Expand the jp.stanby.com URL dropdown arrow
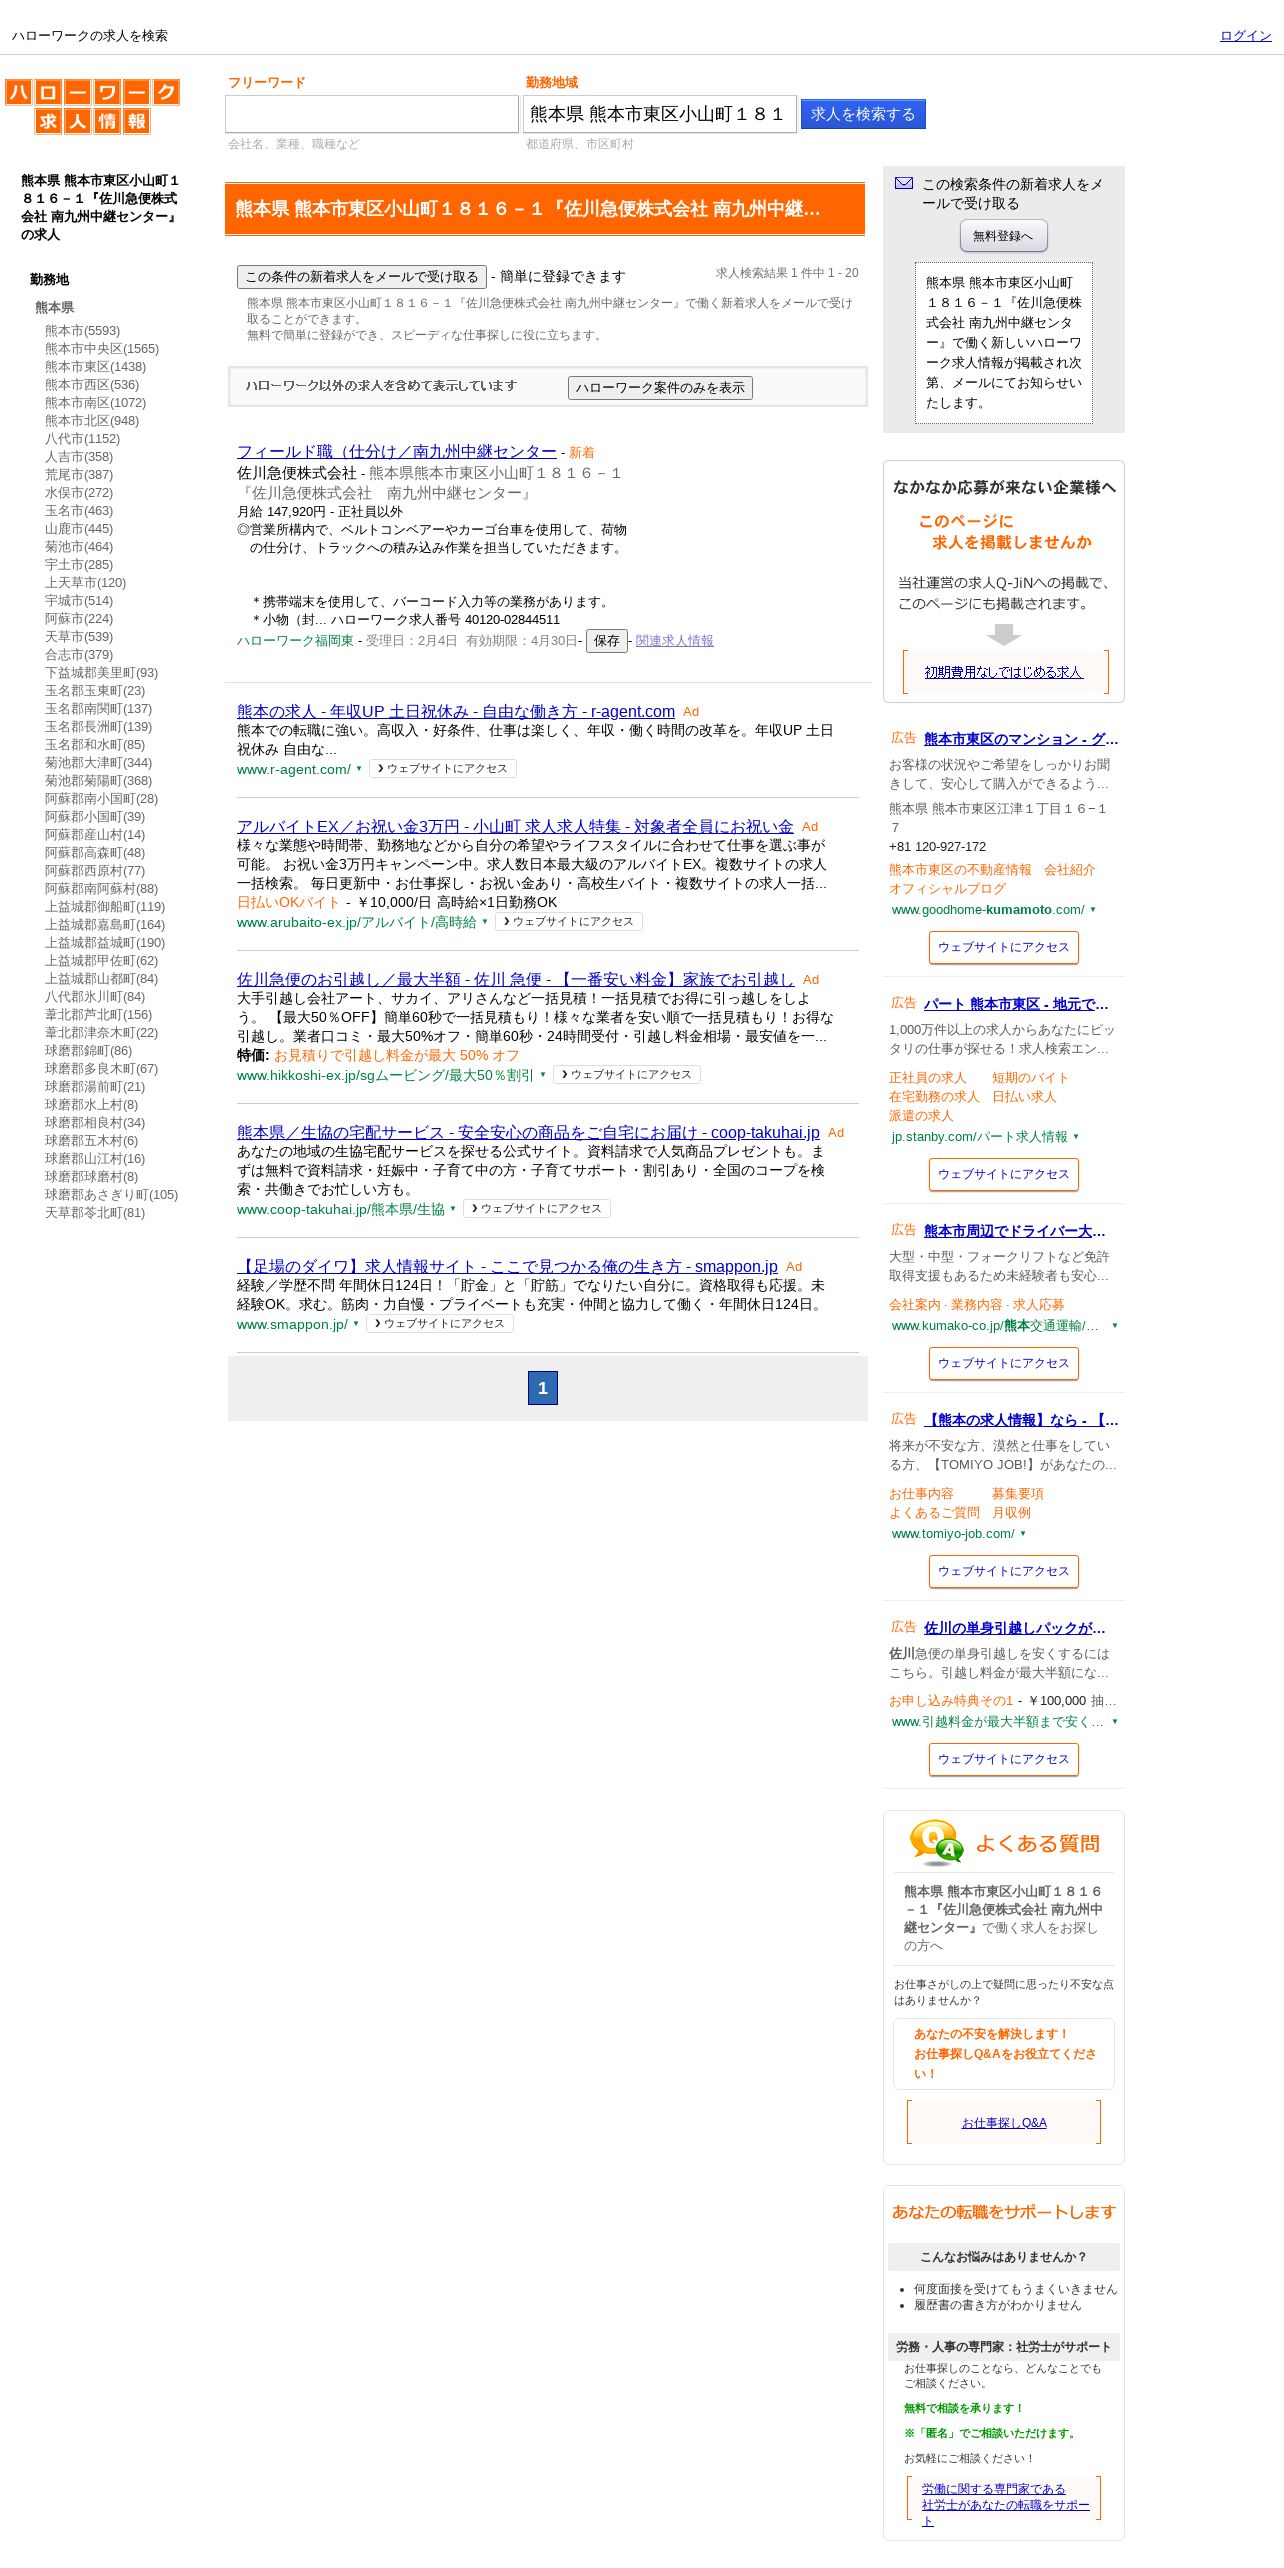1284x2568 pixels. click(1076, 1137)
